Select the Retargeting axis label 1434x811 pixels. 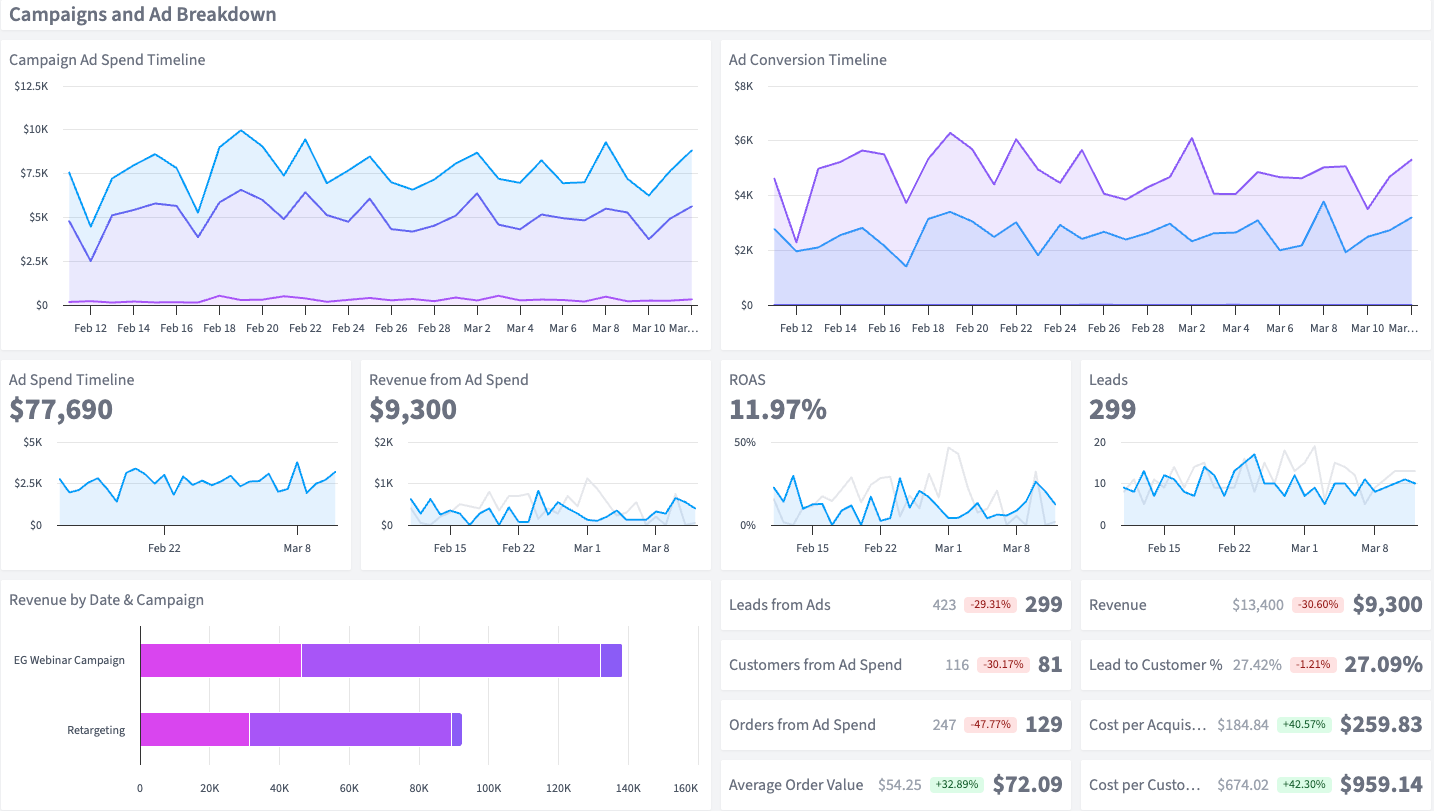[x=96, y=730]
